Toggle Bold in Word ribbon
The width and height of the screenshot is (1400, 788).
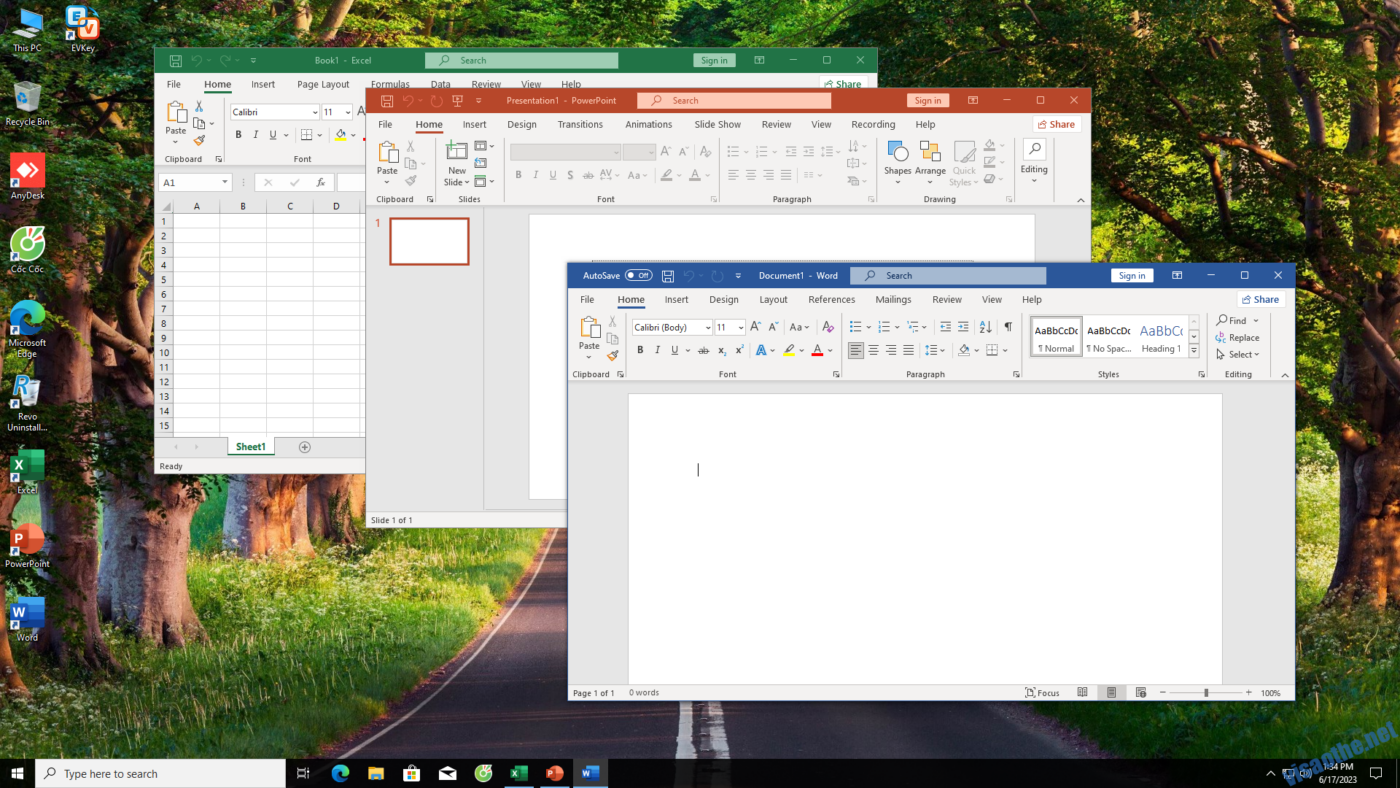(x=640, y=350)
